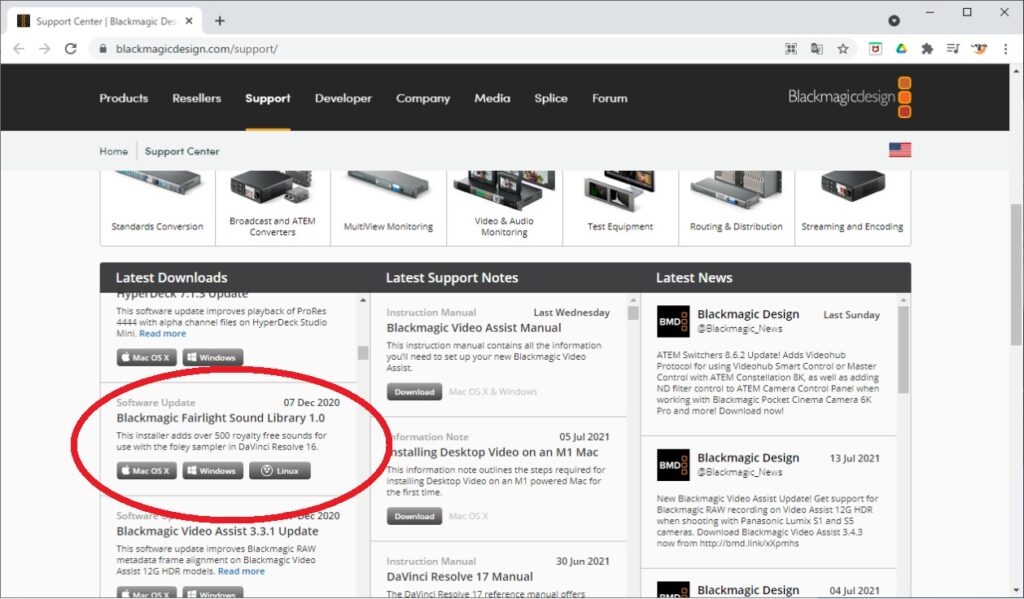The width and height of the screenshot is (1024, 599).
Task: Open the media control playlist icon
Action: point(953,48)
